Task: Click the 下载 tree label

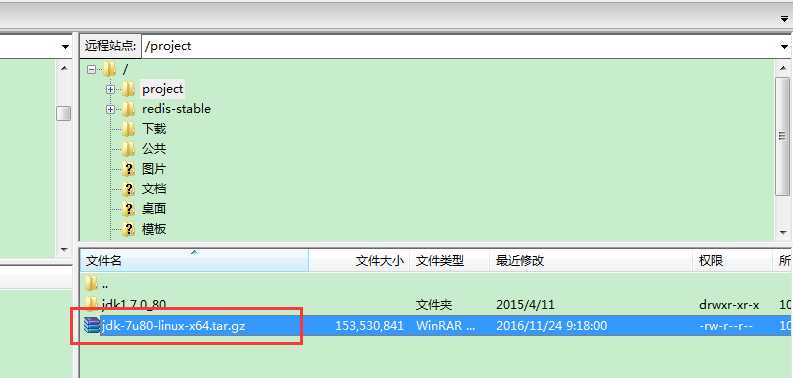Action: tap(154, 129)
